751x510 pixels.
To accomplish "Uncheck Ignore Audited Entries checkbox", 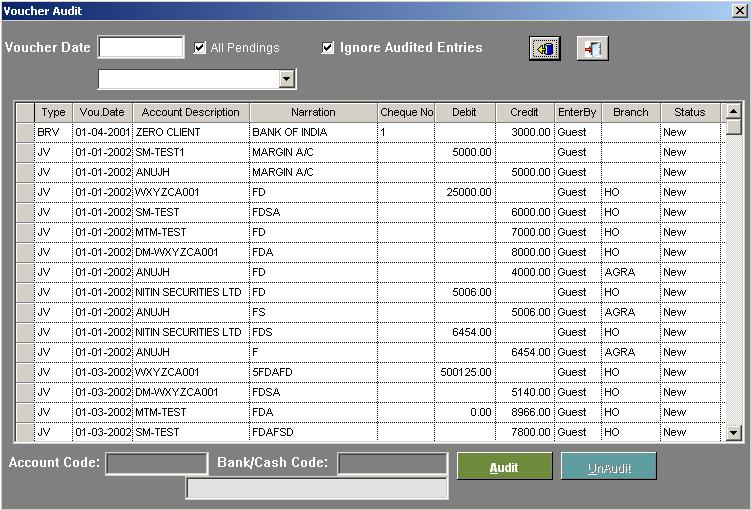I will coord(328,48).
